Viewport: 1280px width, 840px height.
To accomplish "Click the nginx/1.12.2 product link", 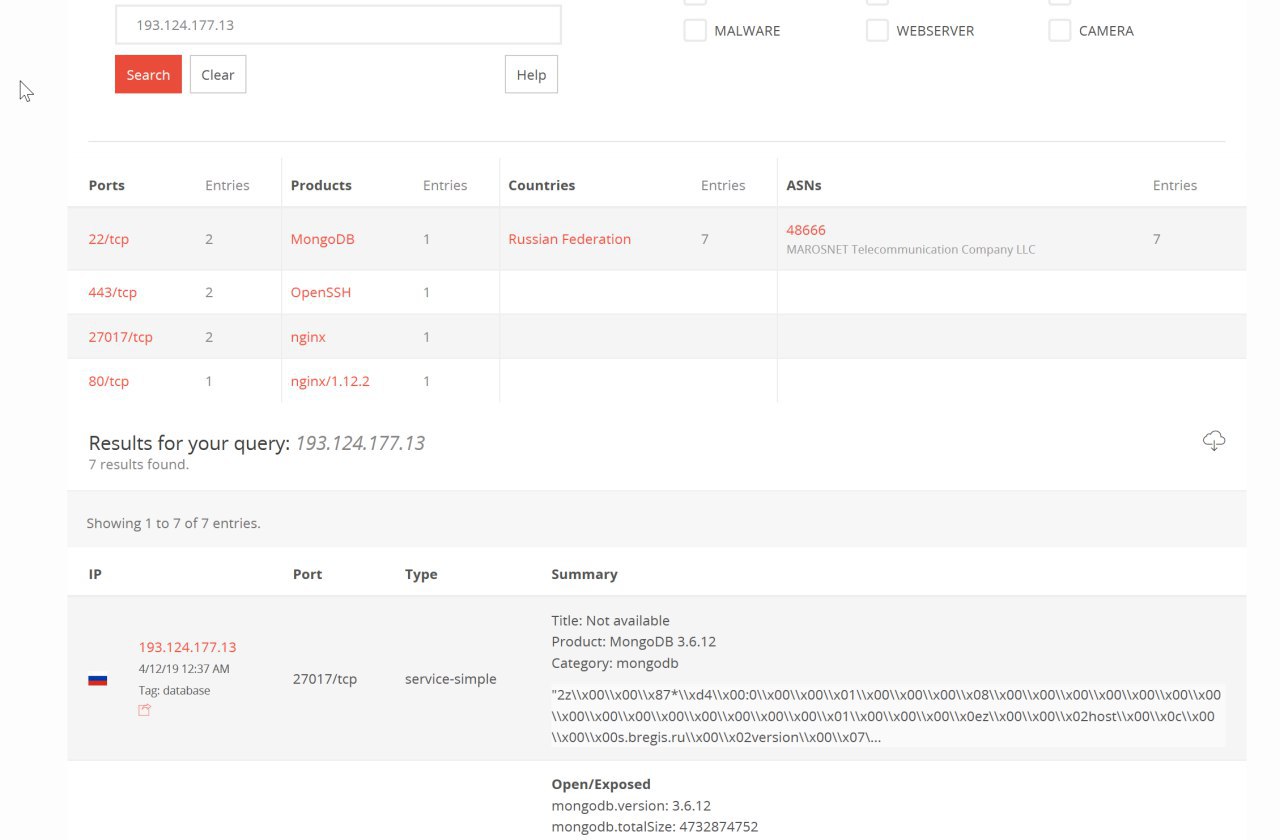I will pos(330,381).
